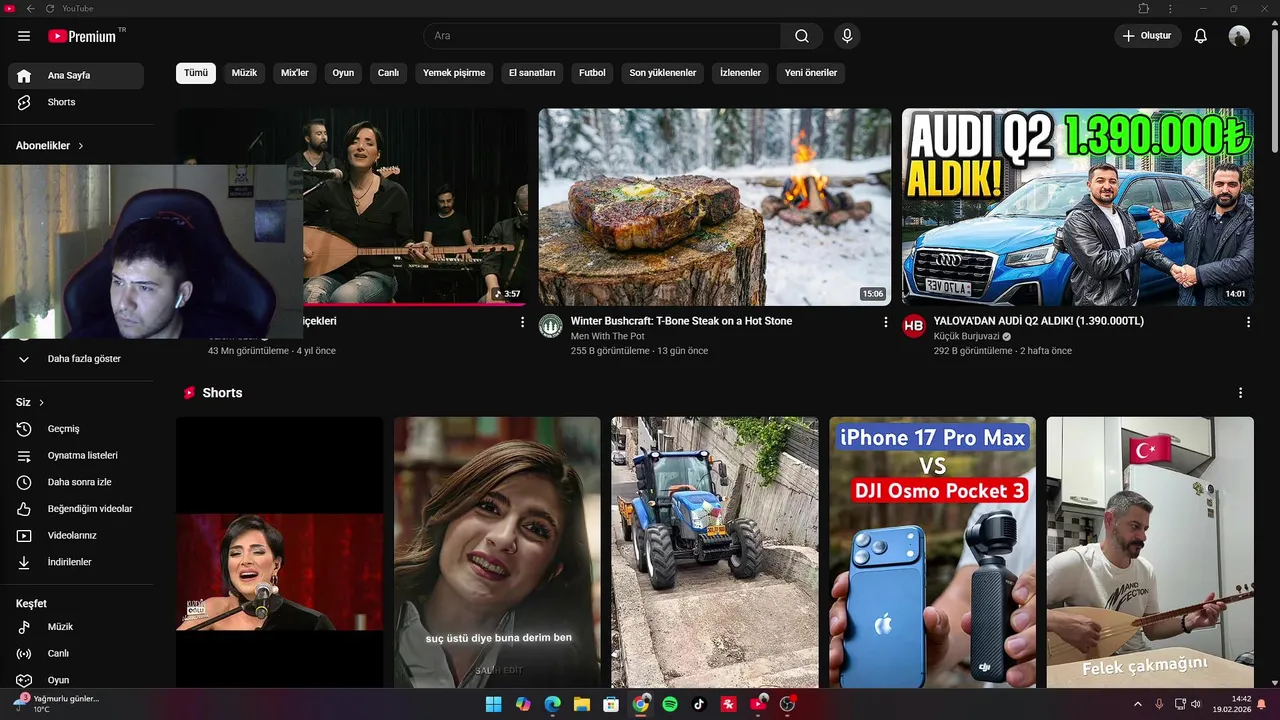The width and height of the screenshot is (1280, 720).
Task: Open more options for Winter Bushcraft video
Action: [885, 322]
